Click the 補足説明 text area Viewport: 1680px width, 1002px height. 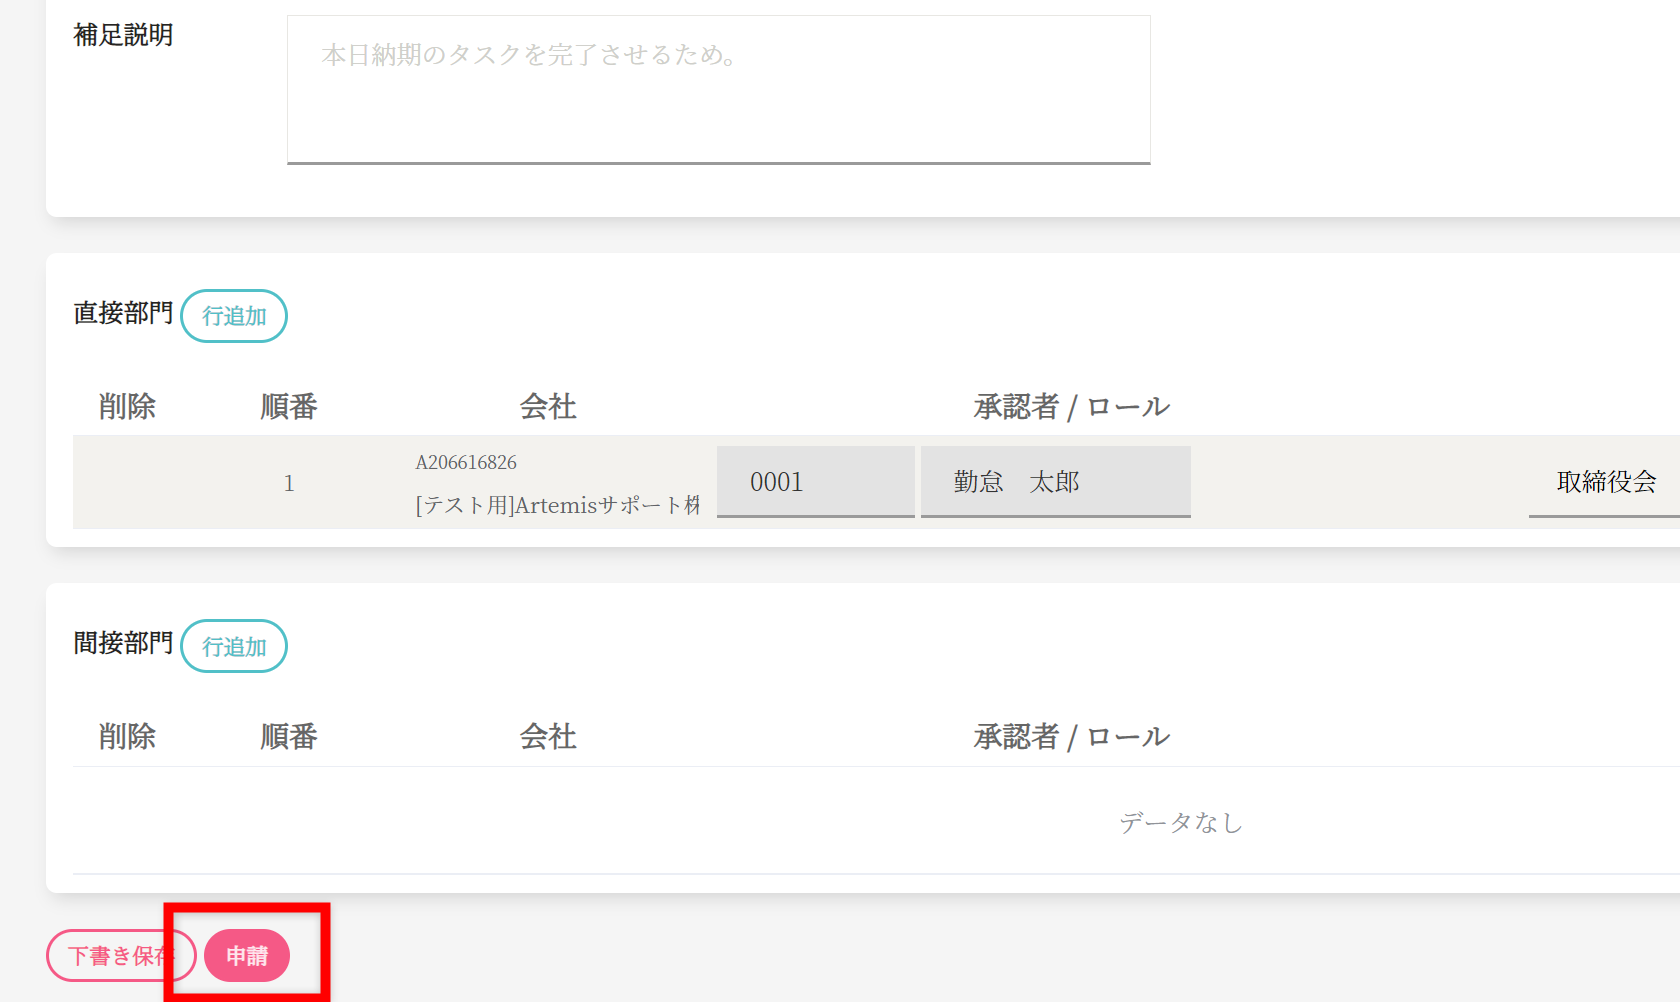[718, 89]
